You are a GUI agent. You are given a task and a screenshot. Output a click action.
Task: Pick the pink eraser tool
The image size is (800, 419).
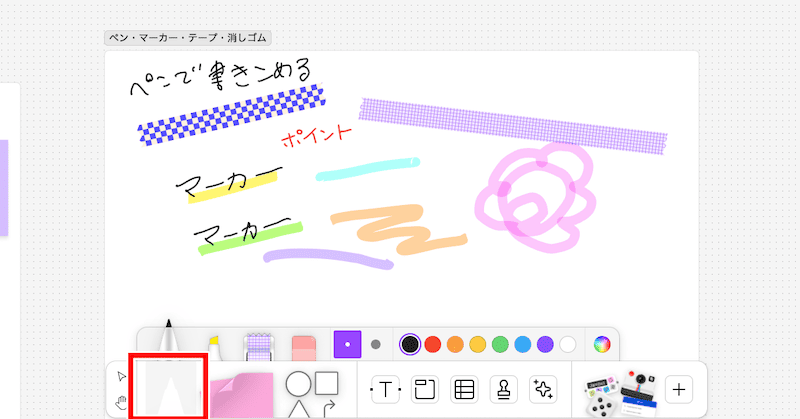(303, 347)
